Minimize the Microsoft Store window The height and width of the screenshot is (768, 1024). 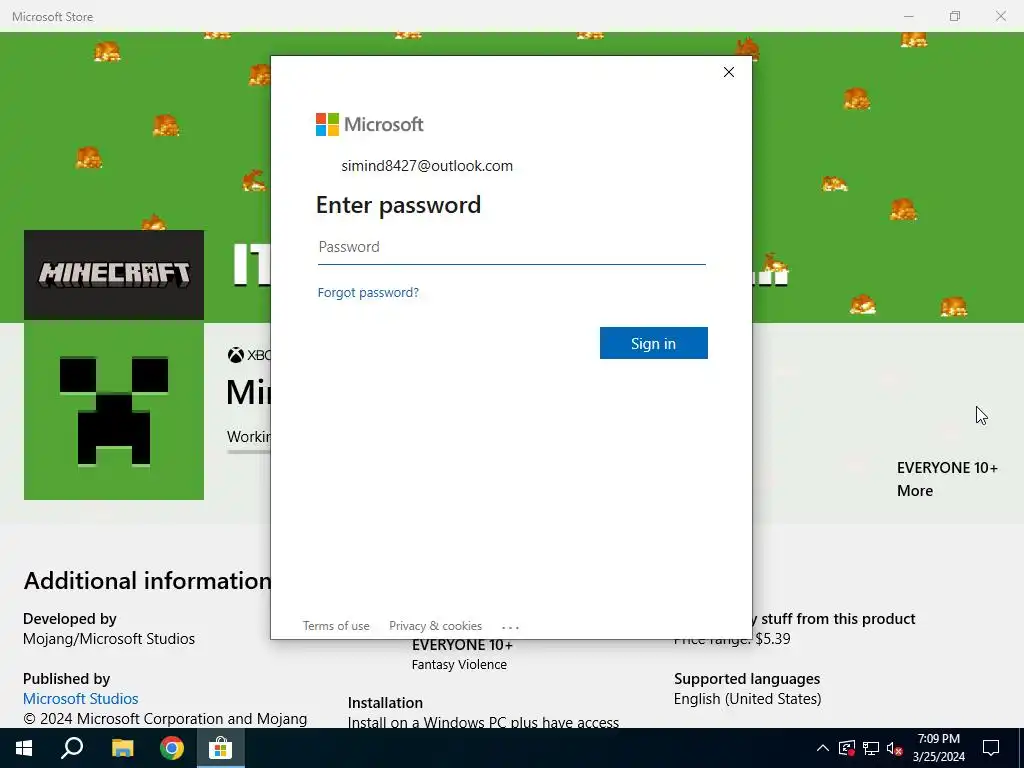(908, 16)
